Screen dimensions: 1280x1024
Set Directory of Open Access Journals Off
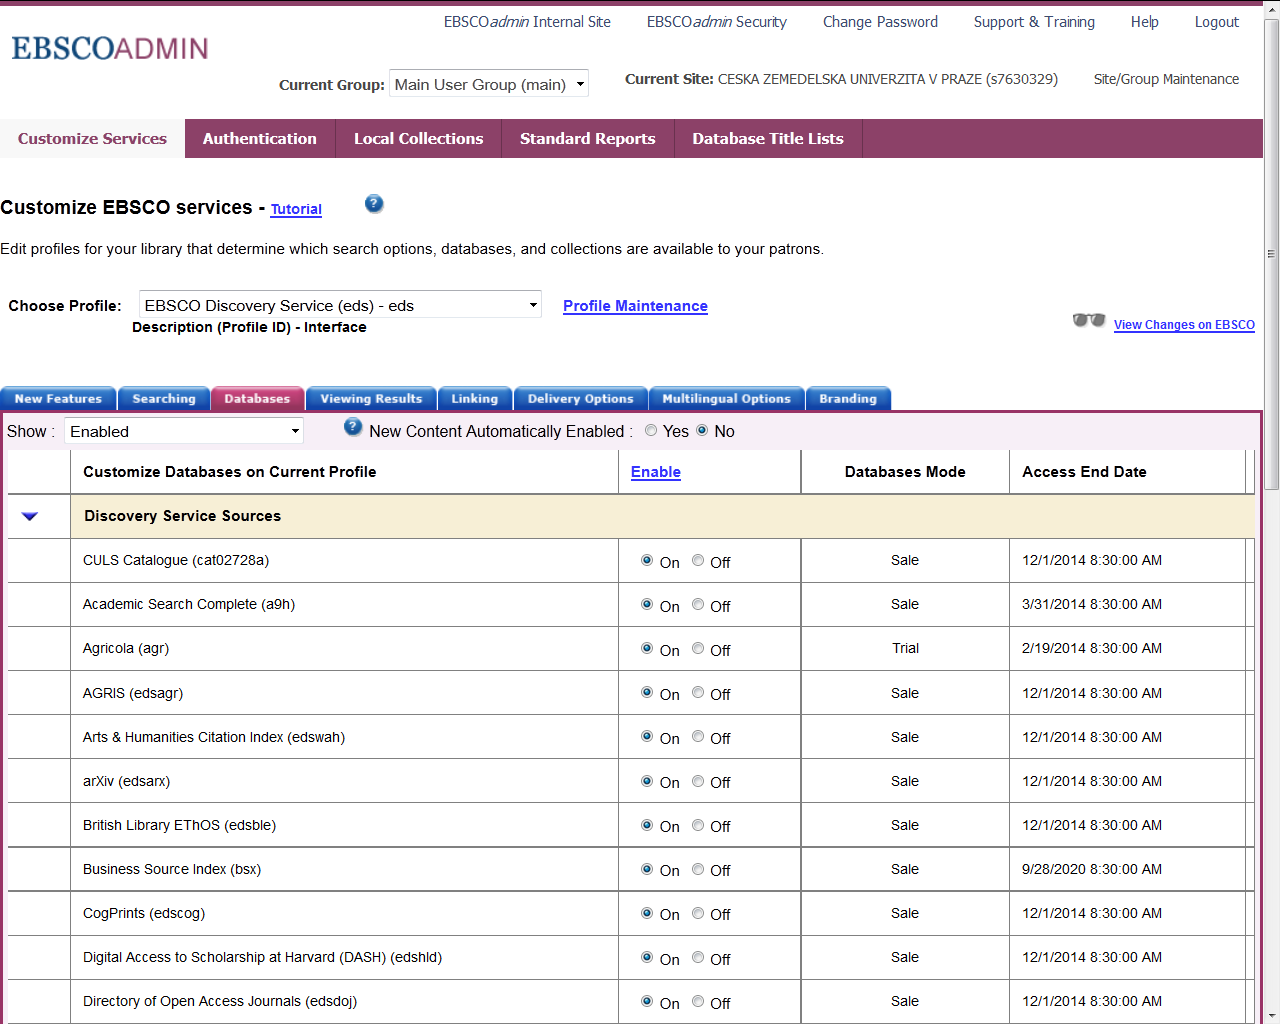pos(698,1001)
